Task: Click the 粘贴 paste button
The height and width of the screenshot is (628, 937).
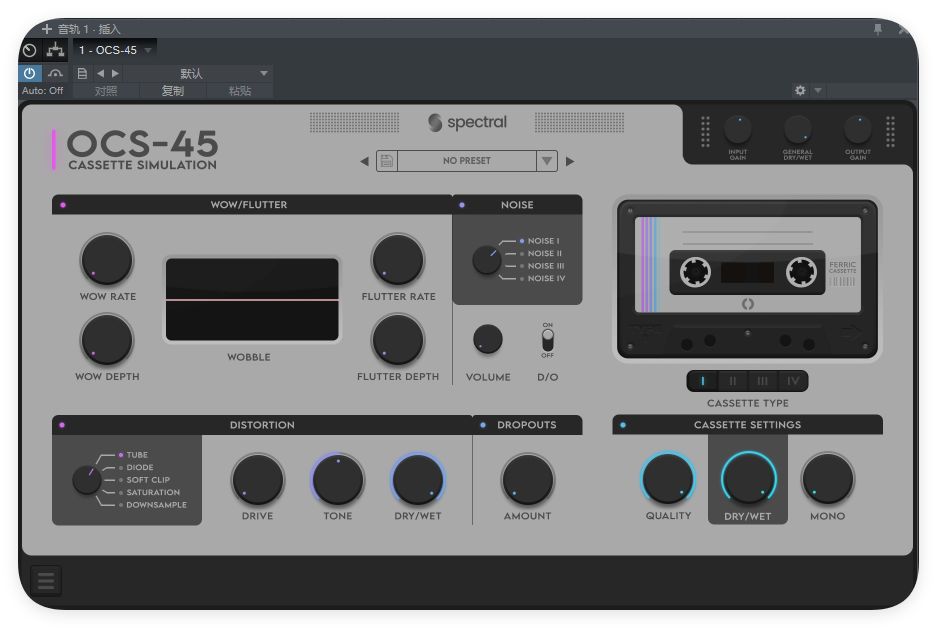Action: click(240, 91)
